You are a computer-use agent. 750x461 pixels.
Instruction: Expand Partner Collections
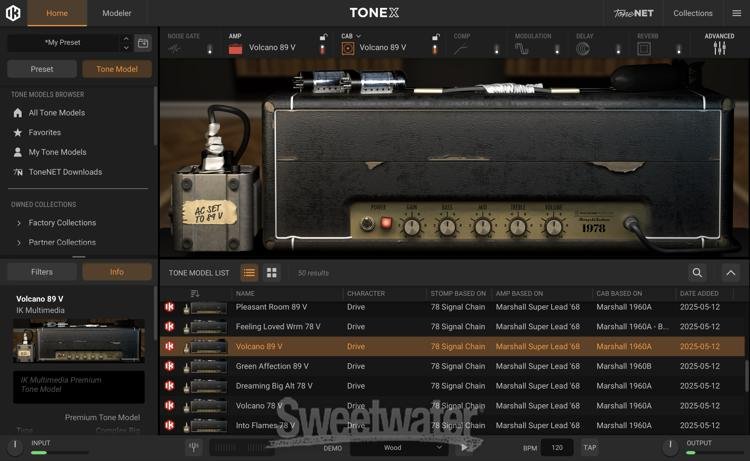[x=19, y=243]
